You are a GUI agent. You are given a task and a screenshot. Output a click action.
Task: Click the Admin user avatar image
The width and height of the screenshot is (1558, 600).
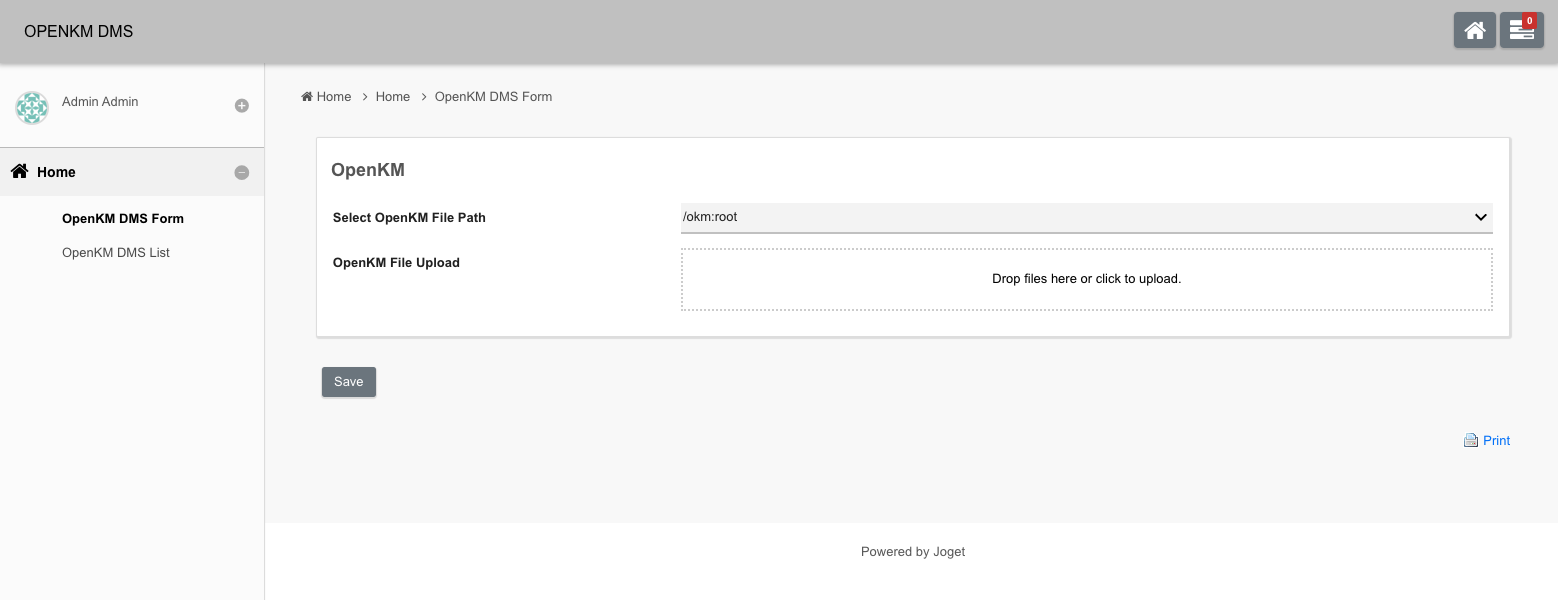pyautogui.click(x=32, y=108)
